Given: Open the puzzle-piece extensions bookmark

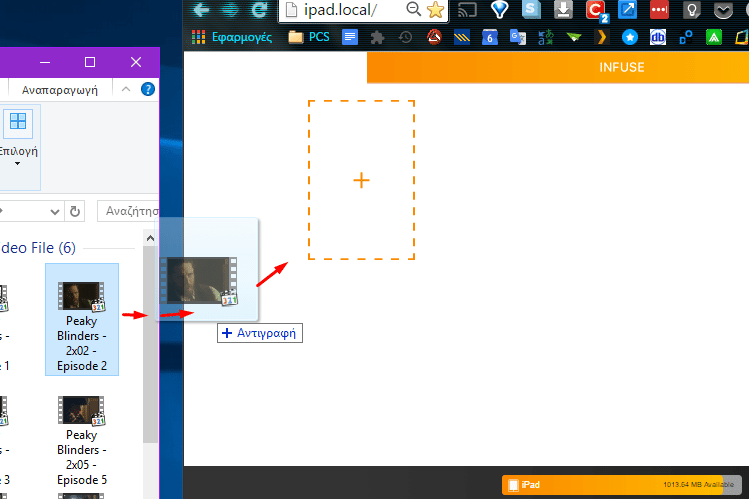Looking at the screenshot, I should tap(377, 37).
